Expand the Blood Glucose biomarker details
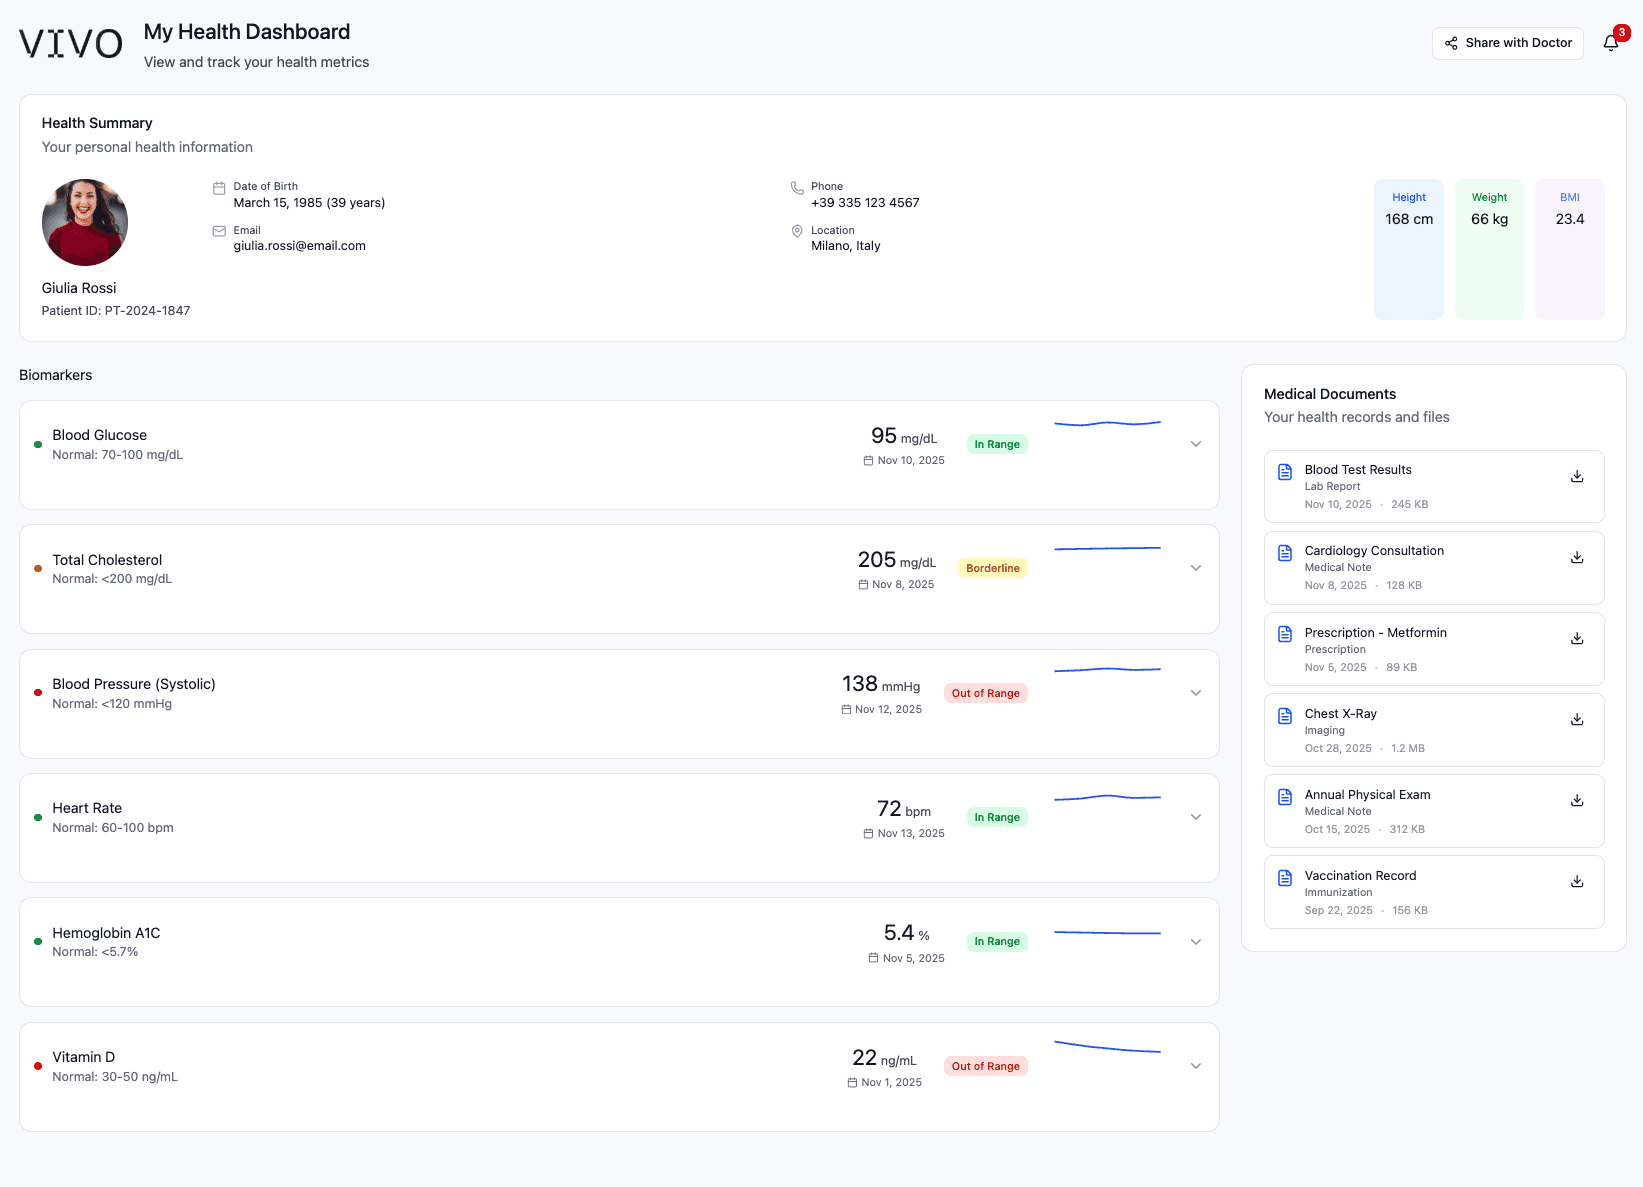Screen dimensions: 1643x1187 coord(1195,443)
